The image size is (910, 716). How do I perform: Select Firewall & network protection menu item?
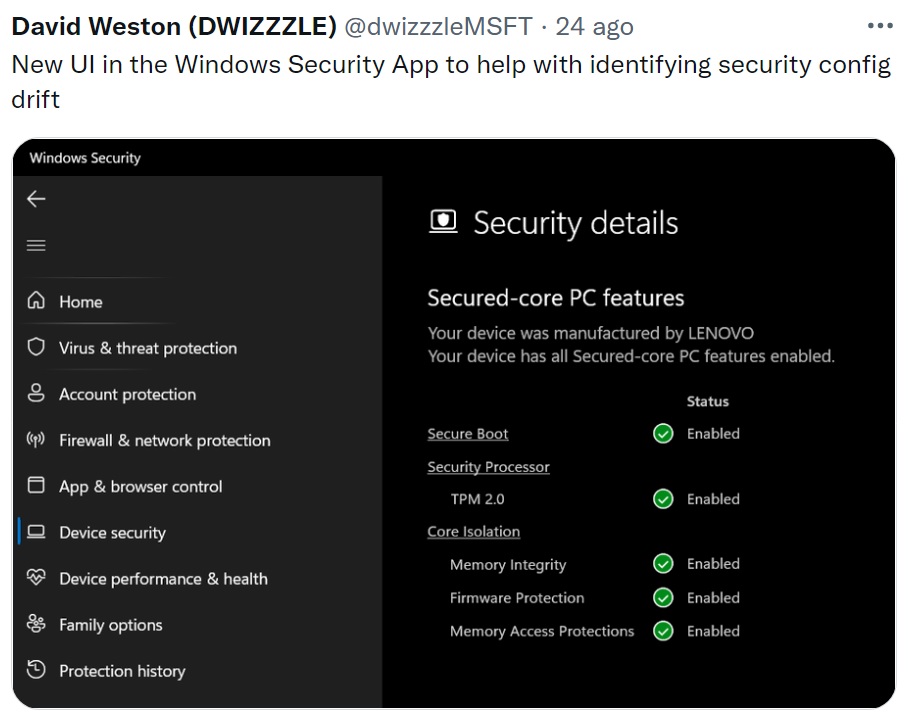tap(164, 440)
